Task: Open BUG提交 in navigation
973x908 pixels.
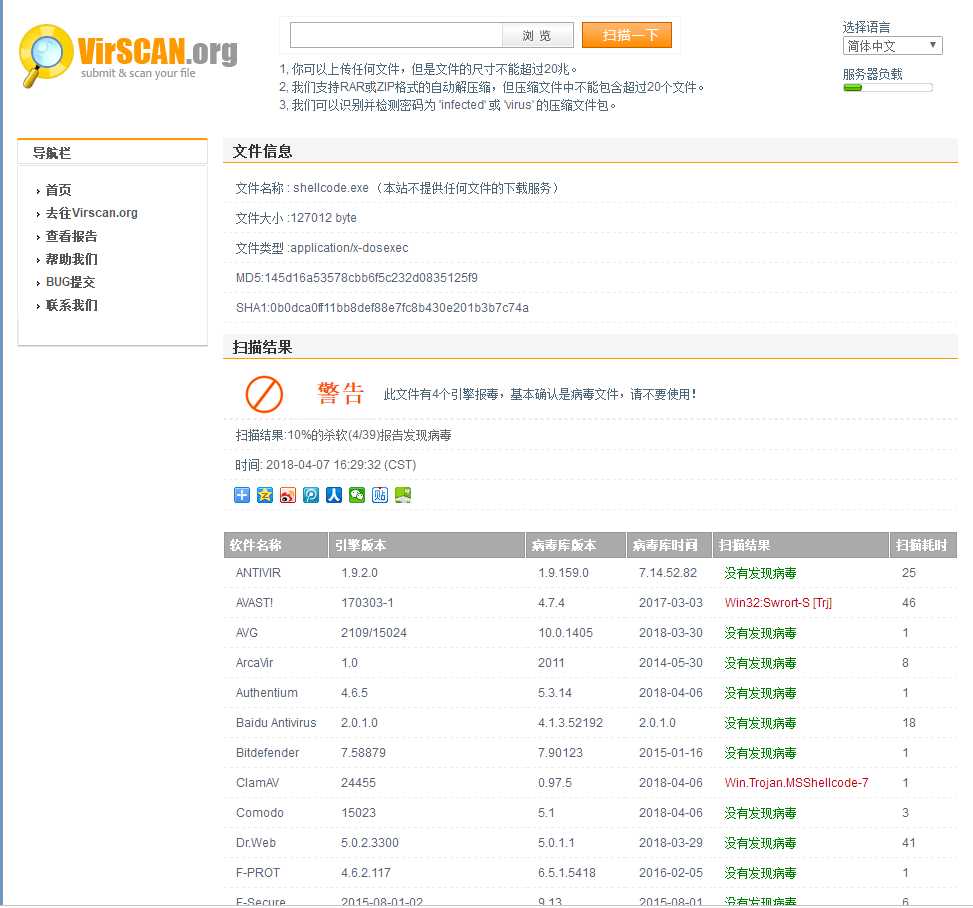Action: tap(70, 282)
